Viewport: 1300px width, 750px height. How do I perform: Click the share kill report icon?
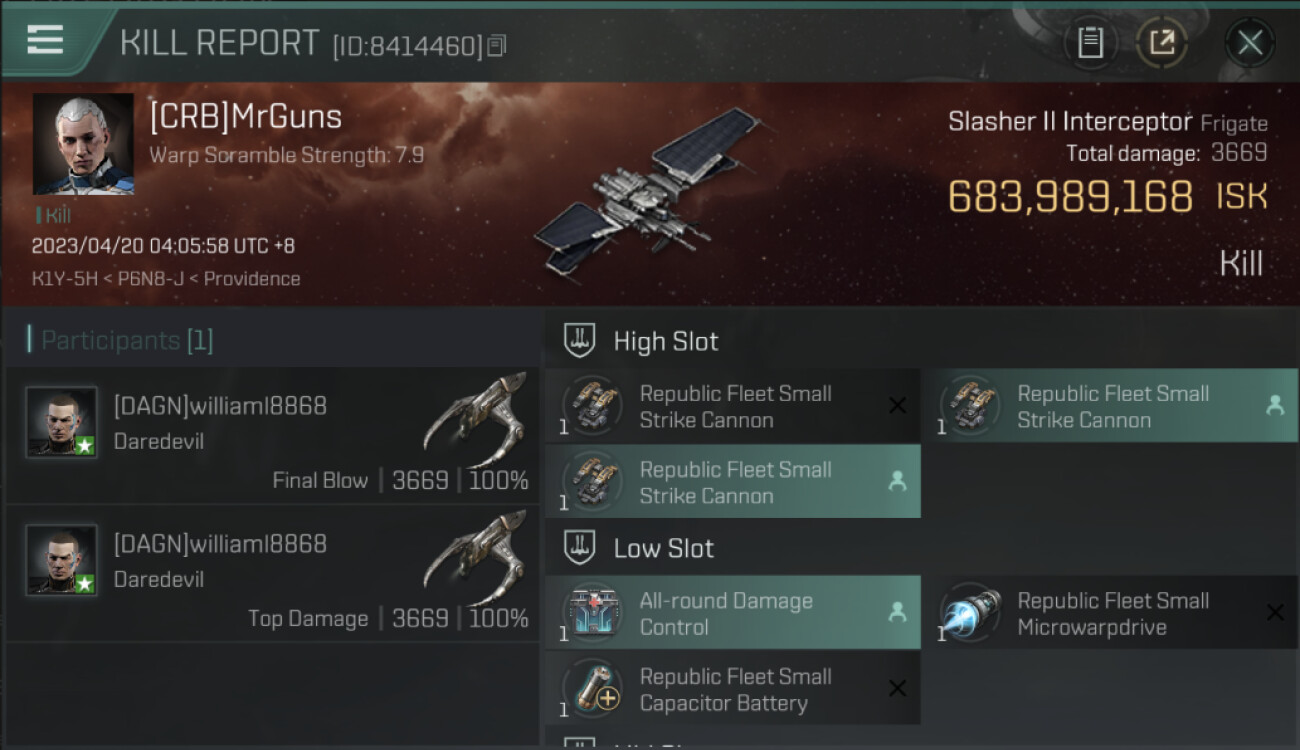[1162, 42]
